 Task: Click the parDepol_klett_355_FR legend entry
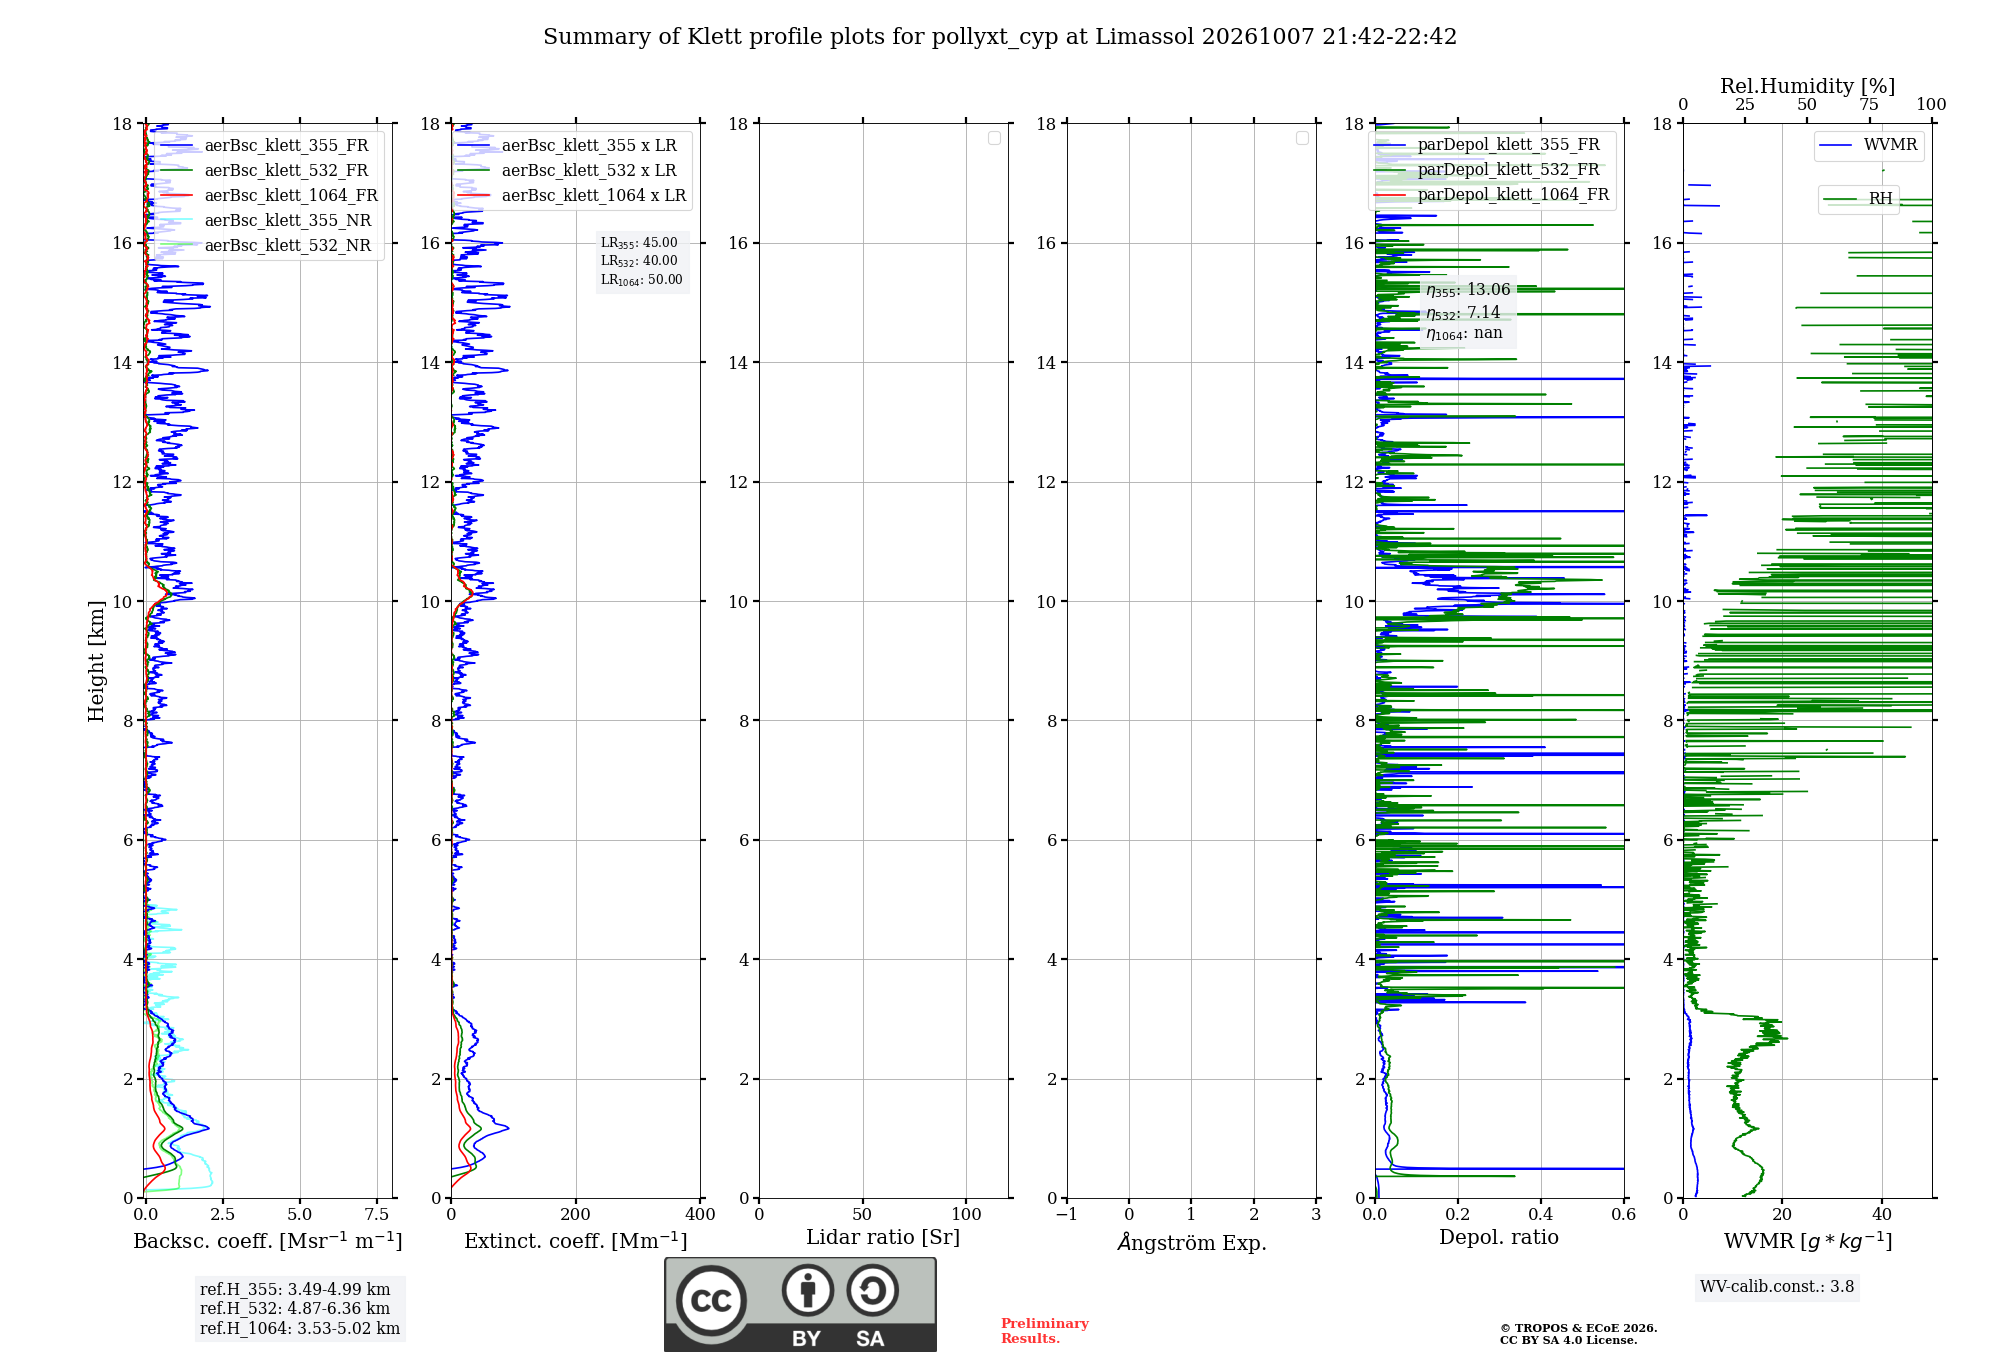tap(1488, 145)
